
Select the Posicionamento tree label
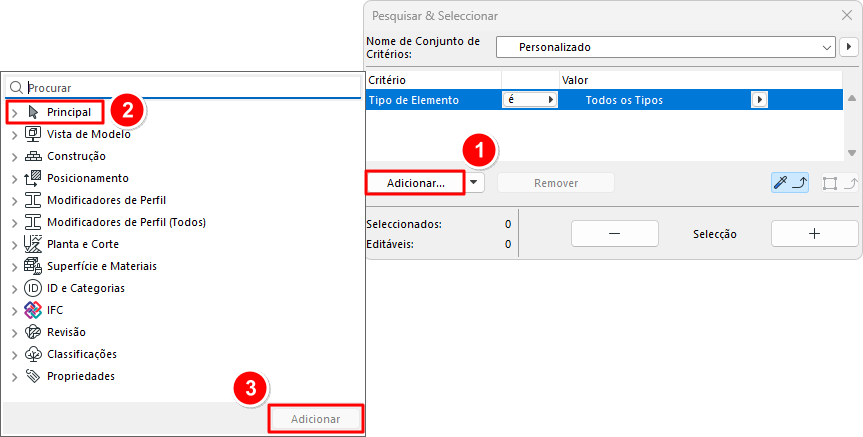[88, 178]
